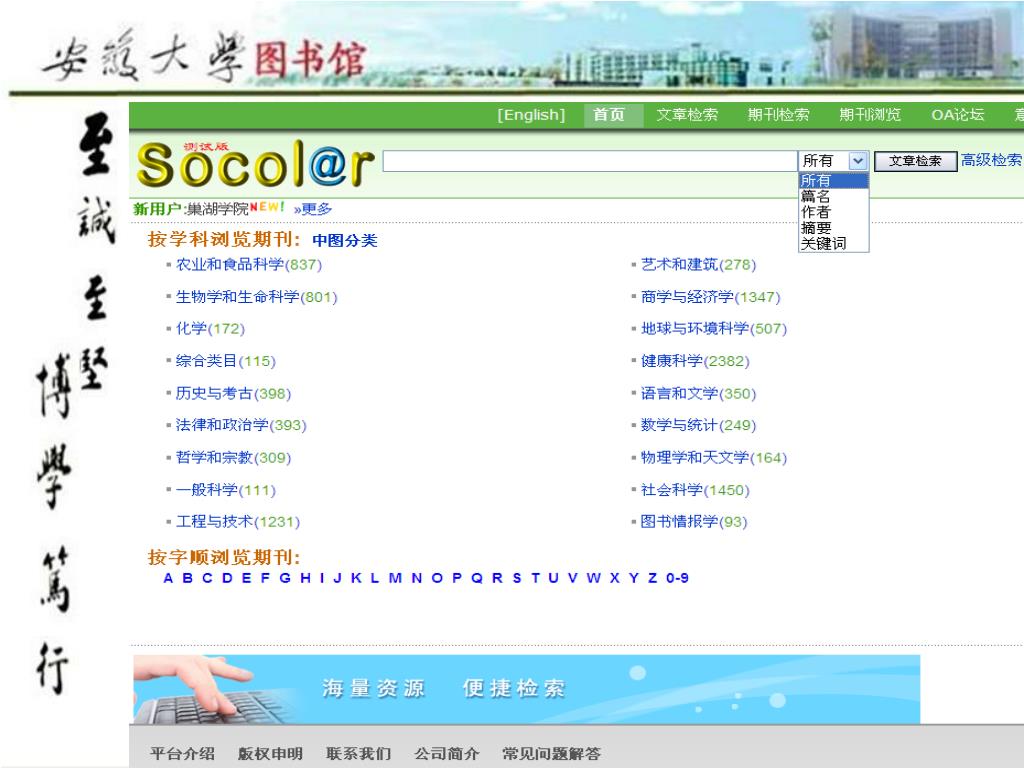Browse 化学(172) journals
This screenshot has width=1024, height=768.
click(210, 328)
